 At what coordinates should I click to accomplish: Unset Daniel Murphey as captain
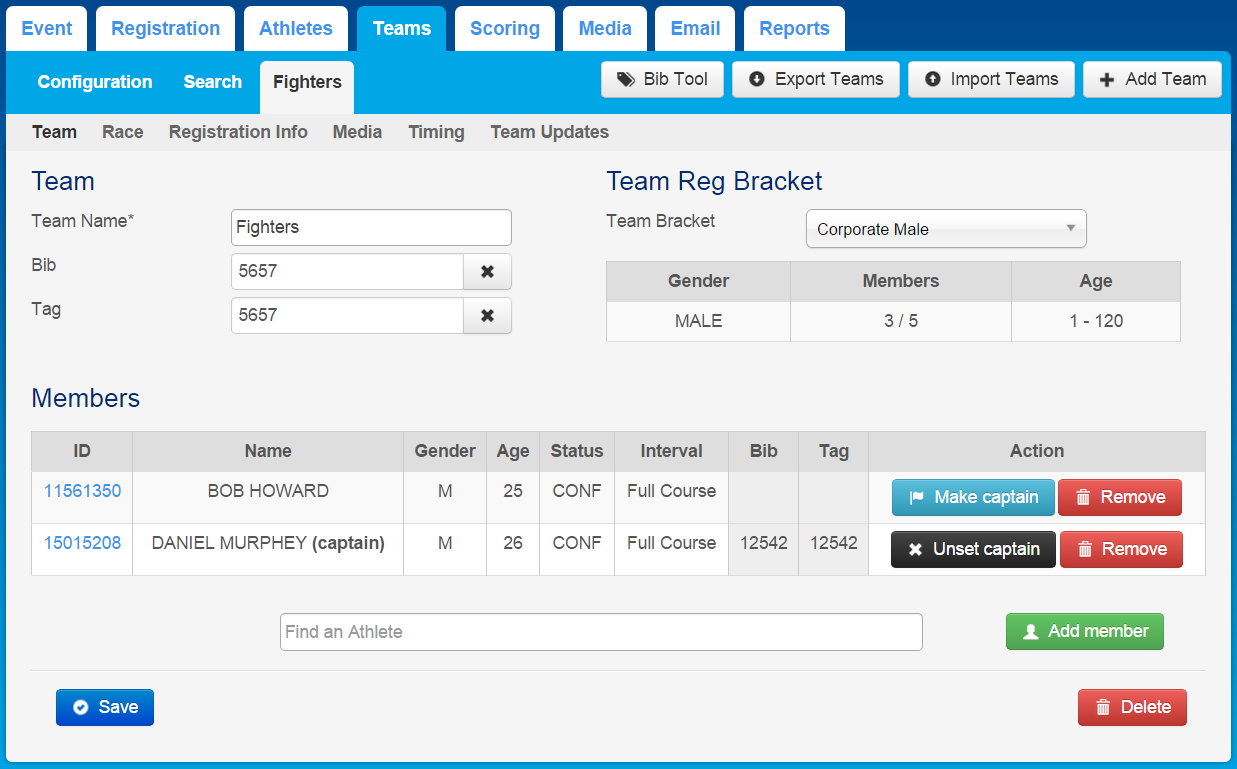pyautogui.click(x=973, y=549)
